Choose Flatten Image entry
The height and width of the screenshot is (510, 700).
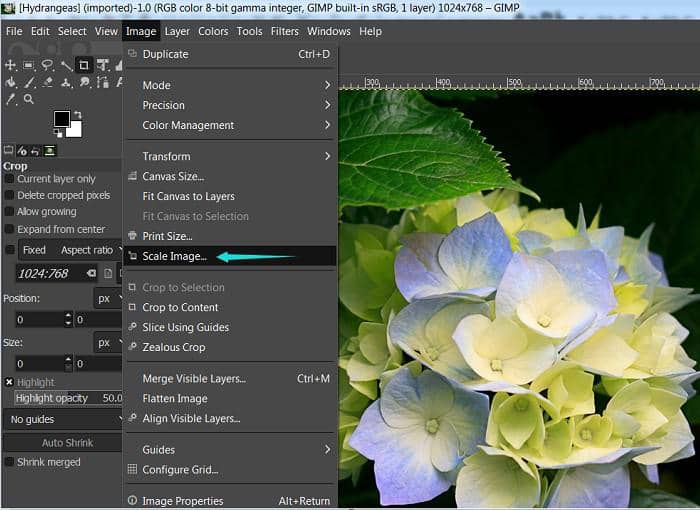click(230, 398)
